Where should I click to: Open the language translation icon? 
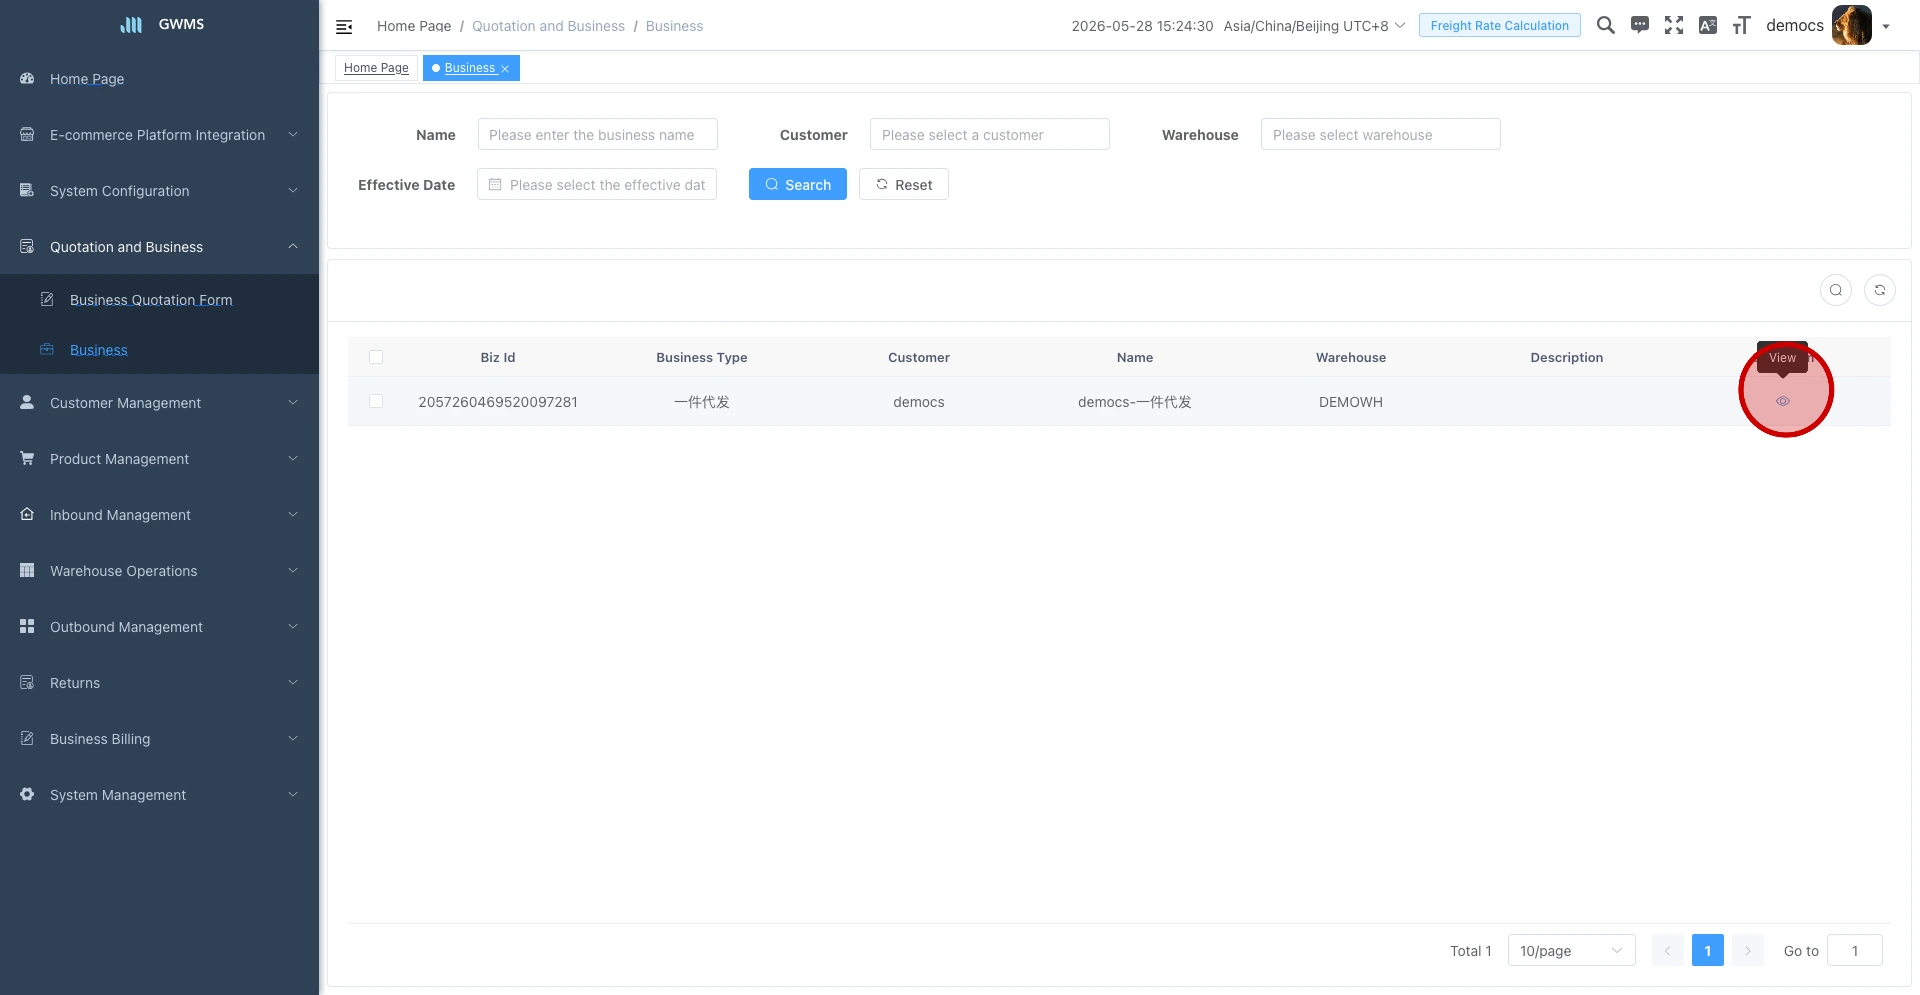click(1707, 25)
